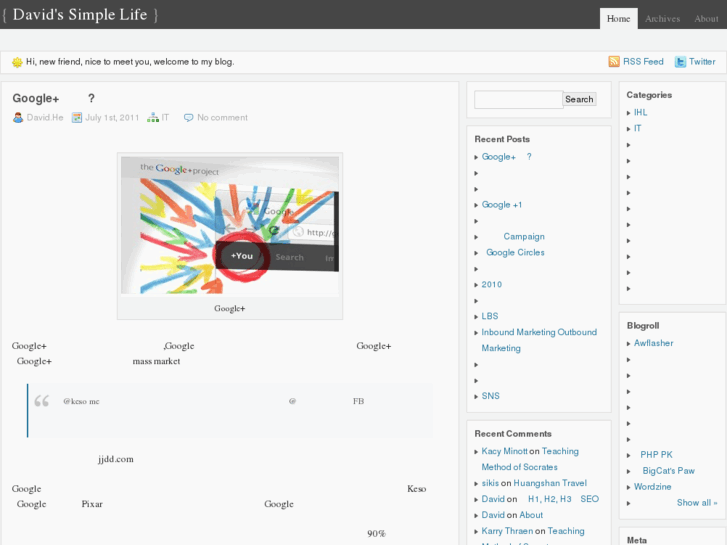Click the calendar icon beside July 1st, 2011
This screenshot has width=727, height=545.
tap(77, 118)
